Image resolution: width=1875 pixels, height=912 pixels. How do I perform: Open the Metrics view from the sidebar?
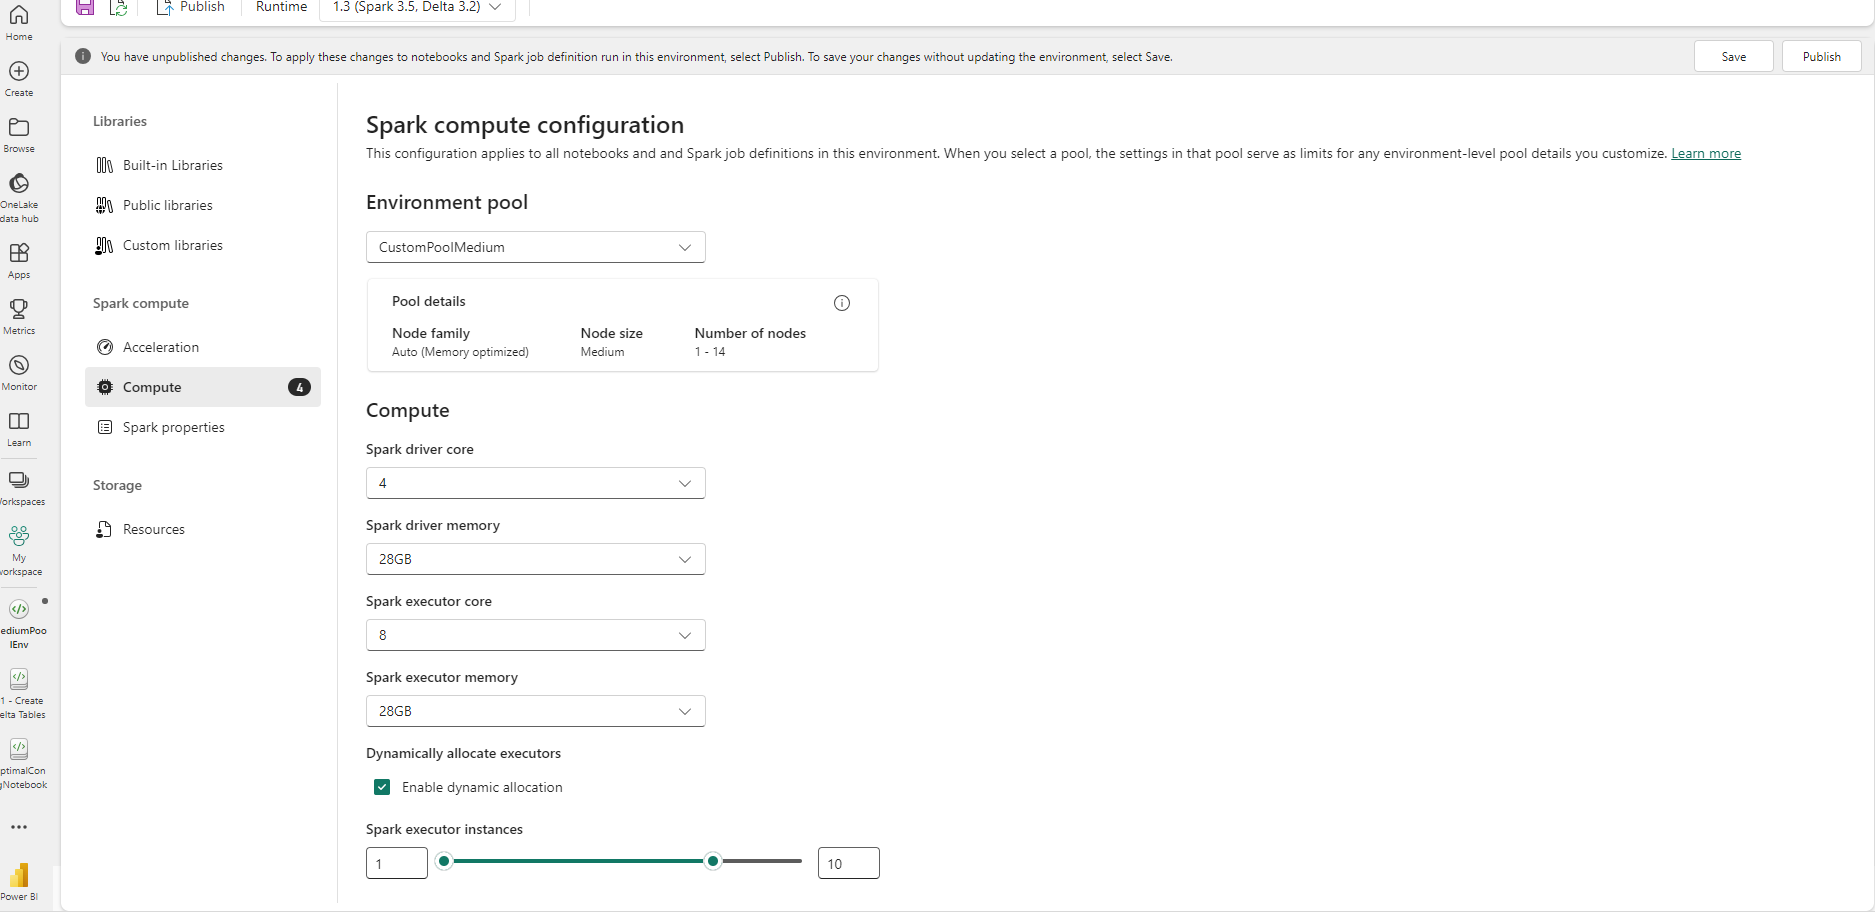pos(19,316)
